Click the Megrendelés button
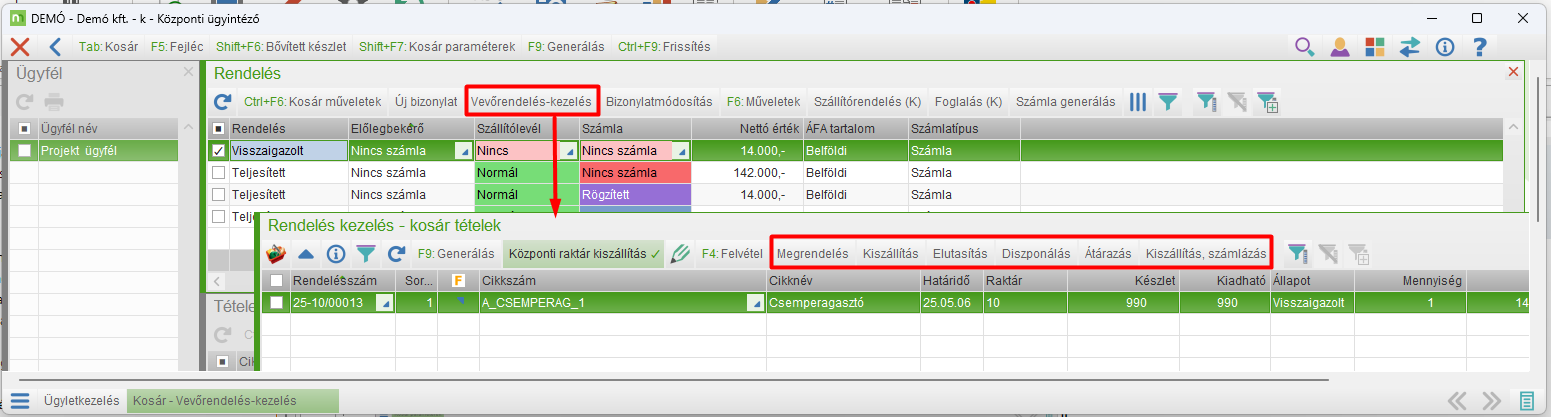 coord(813,254)
